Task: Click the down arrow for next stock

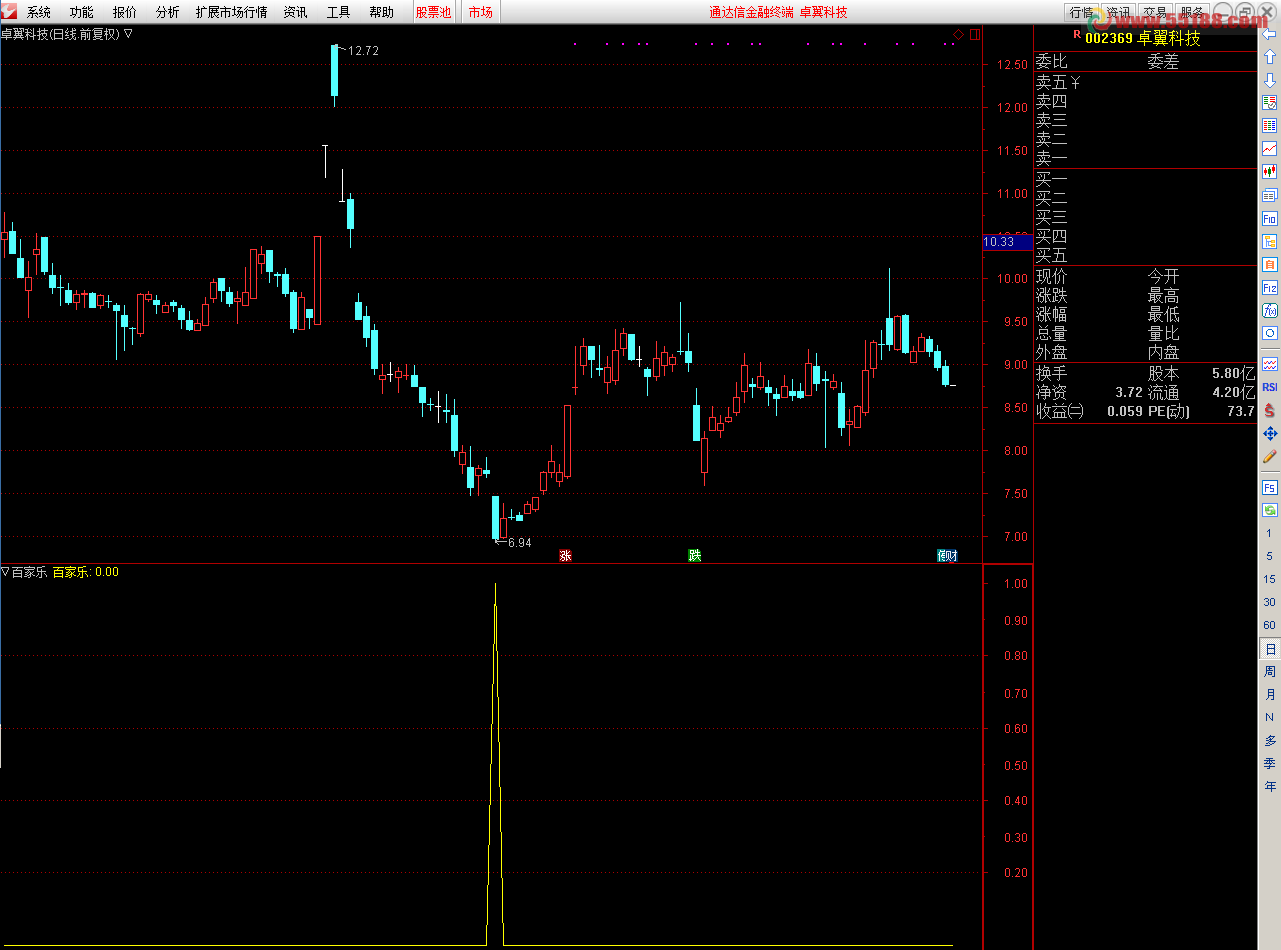Action: click(1270, 80)
